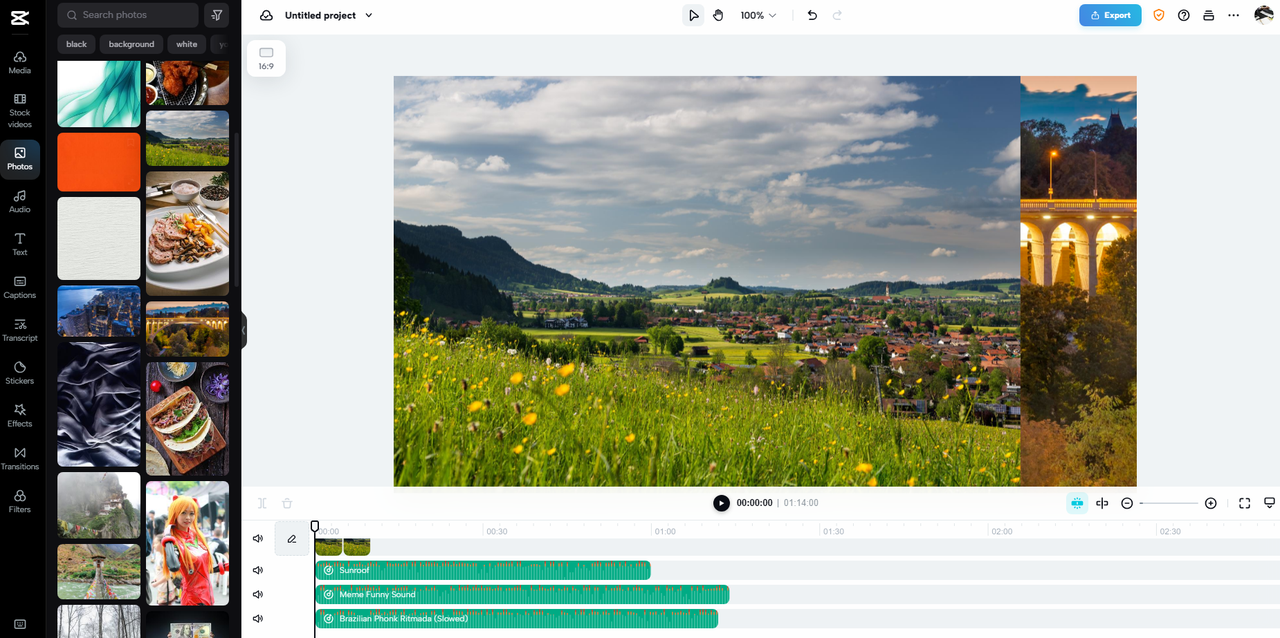Select the Brazilian Phonk Ritmada (Slowed) clip
This screenshot has height=638, width=1280.
pos(517,618)
